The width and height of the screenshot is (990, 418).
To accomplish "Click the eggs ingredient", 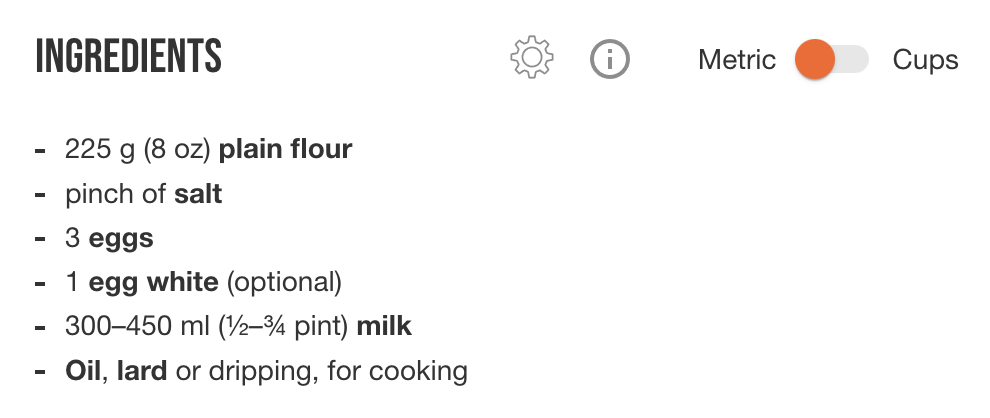I will [x=121, y=239].
